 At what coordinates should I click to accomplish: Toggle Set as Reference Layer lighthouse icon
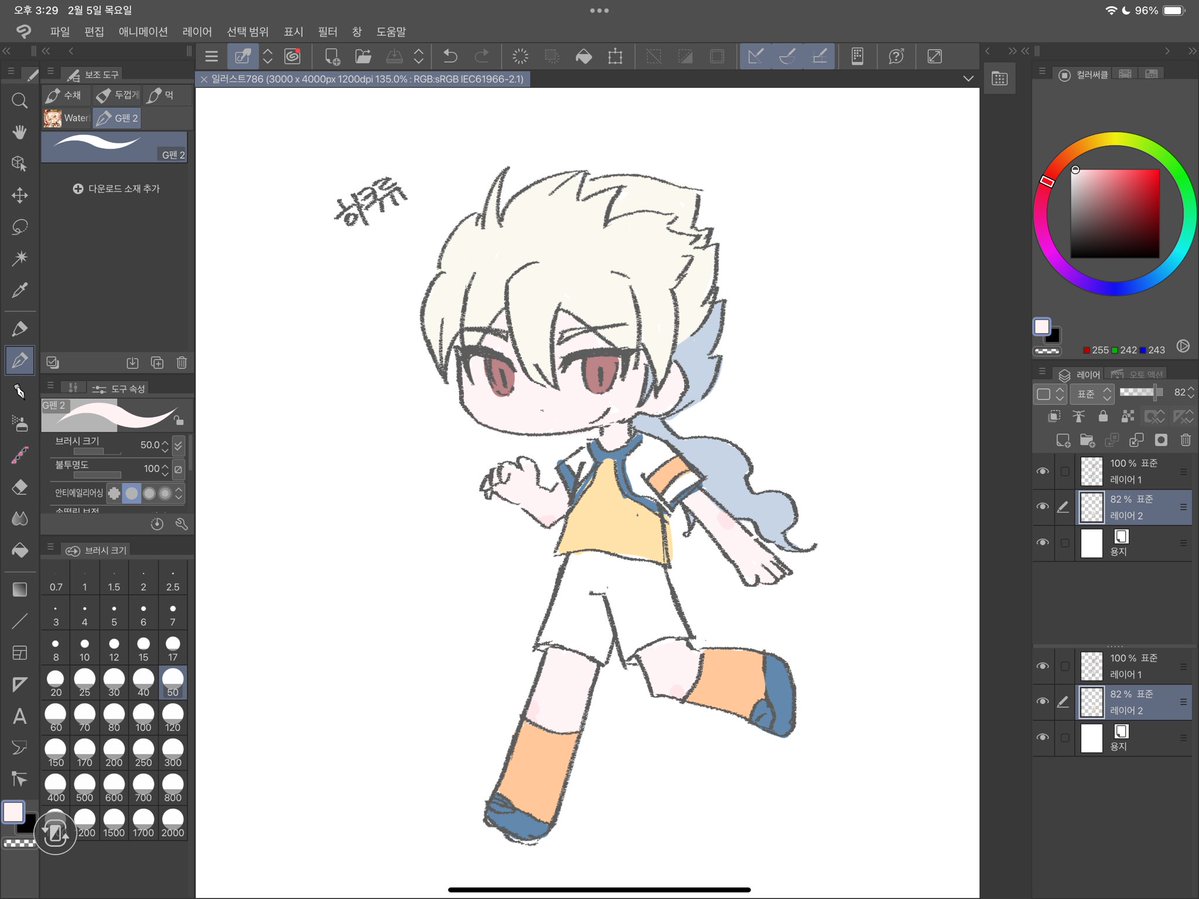1078,416
